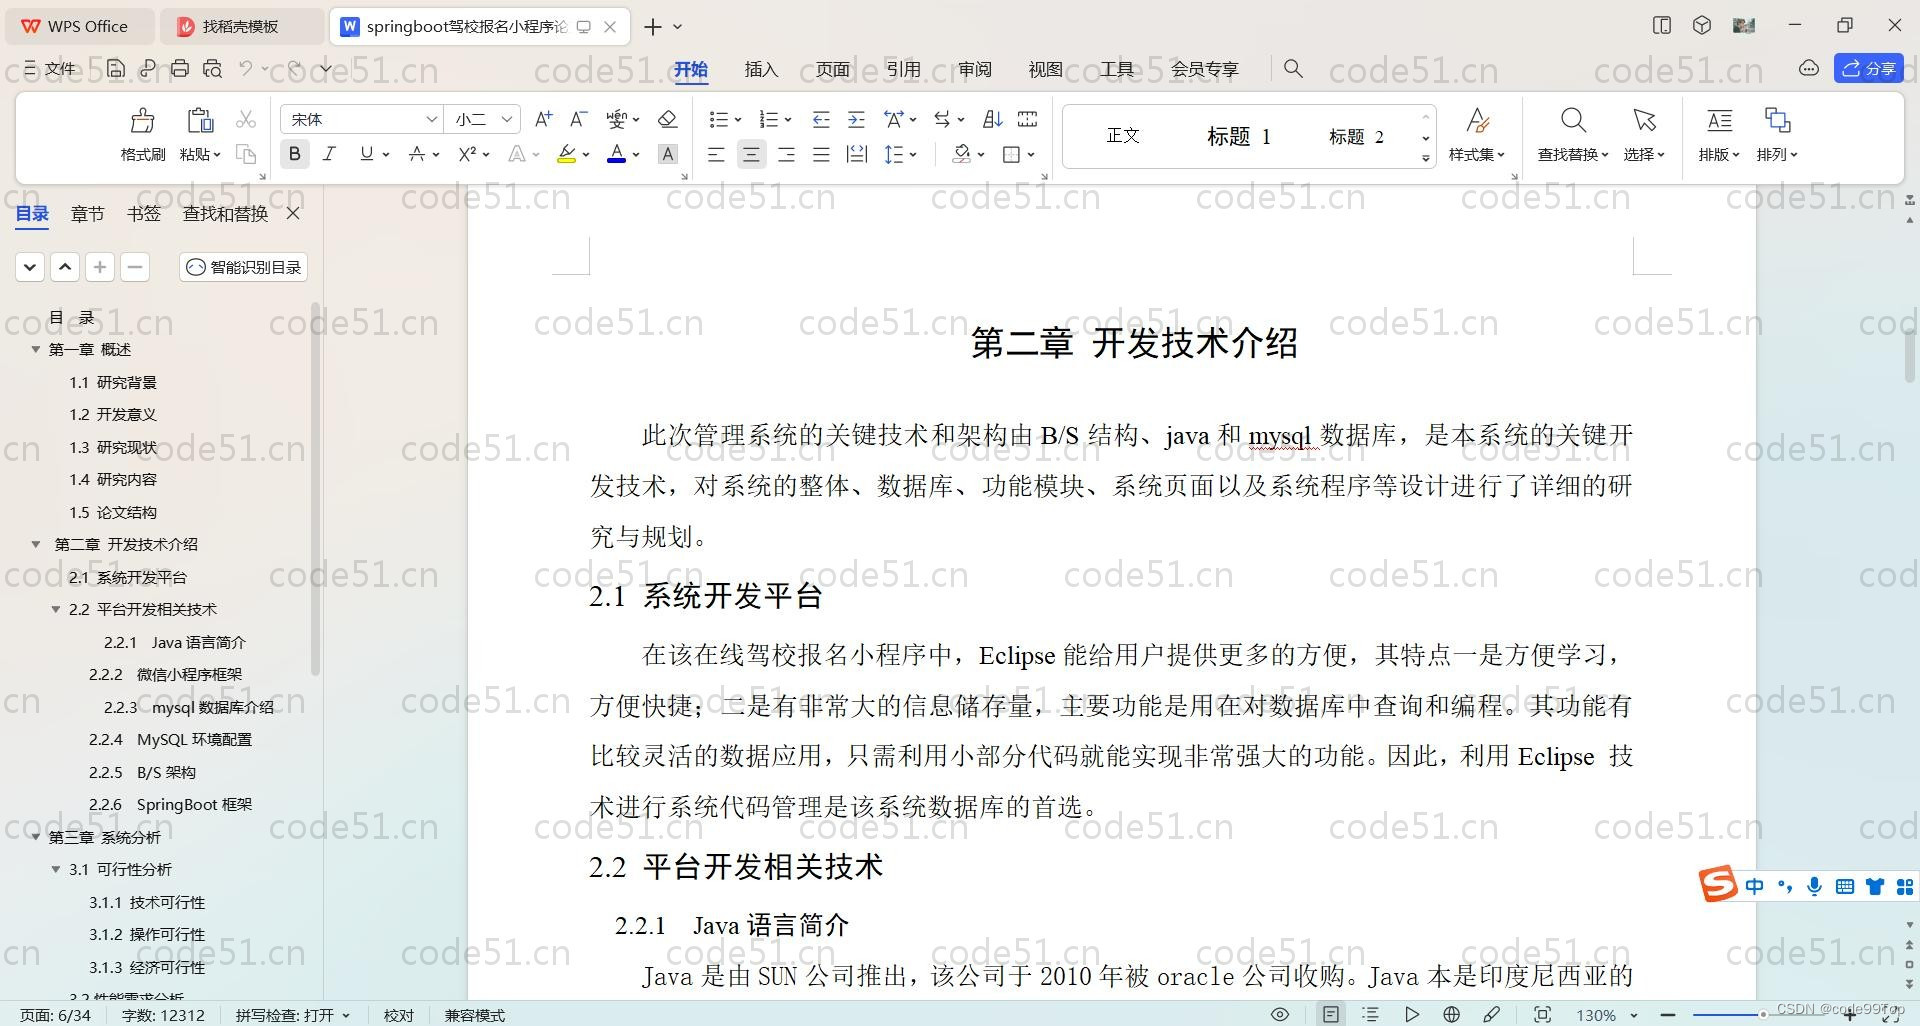Click the Increase indent icon
Viewport: 1920px width, 1026px height.
[x=856, y=119]
